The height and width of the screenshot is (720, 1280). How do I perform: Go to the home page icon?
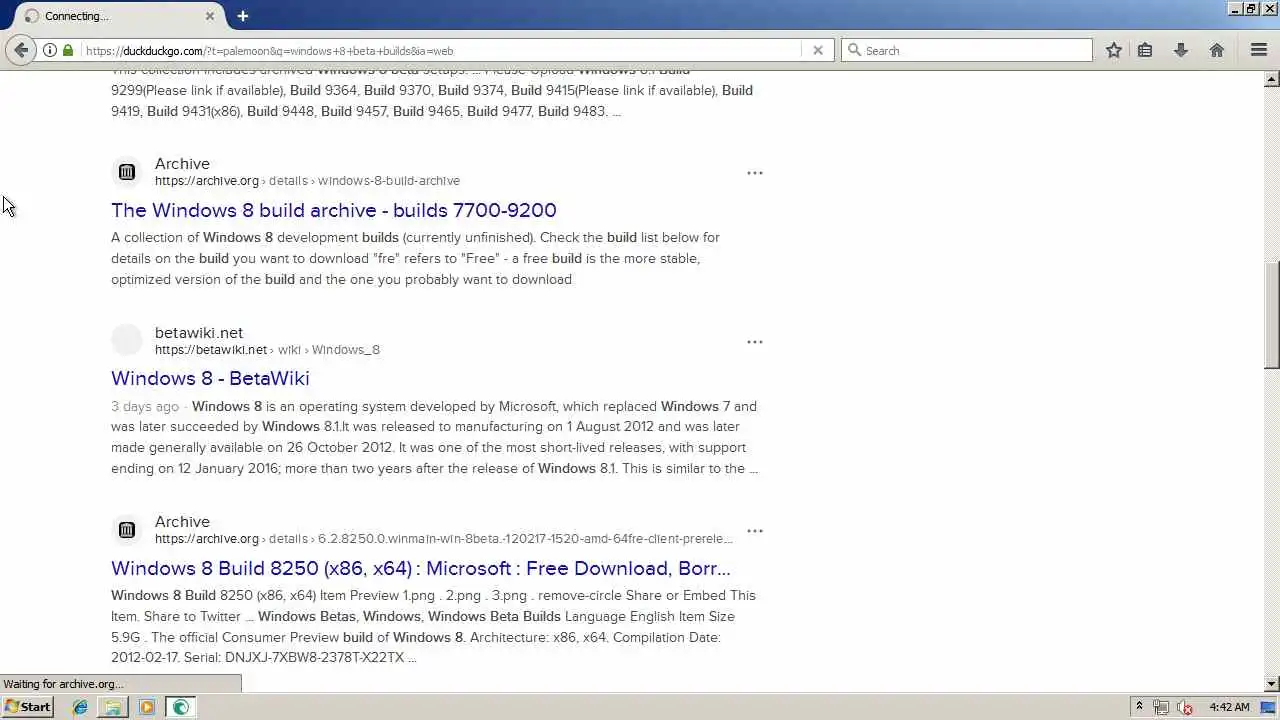coord(1217,50)
